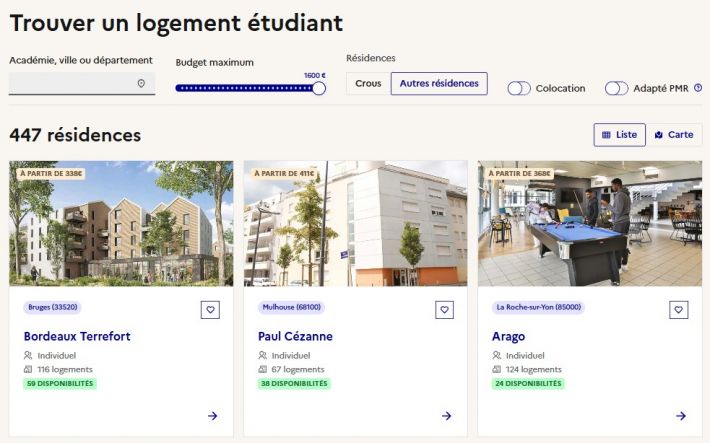The width and height of the screenshot is (710, 443).
Task: Open Arago via arrow icon
Action: point(681,416)
